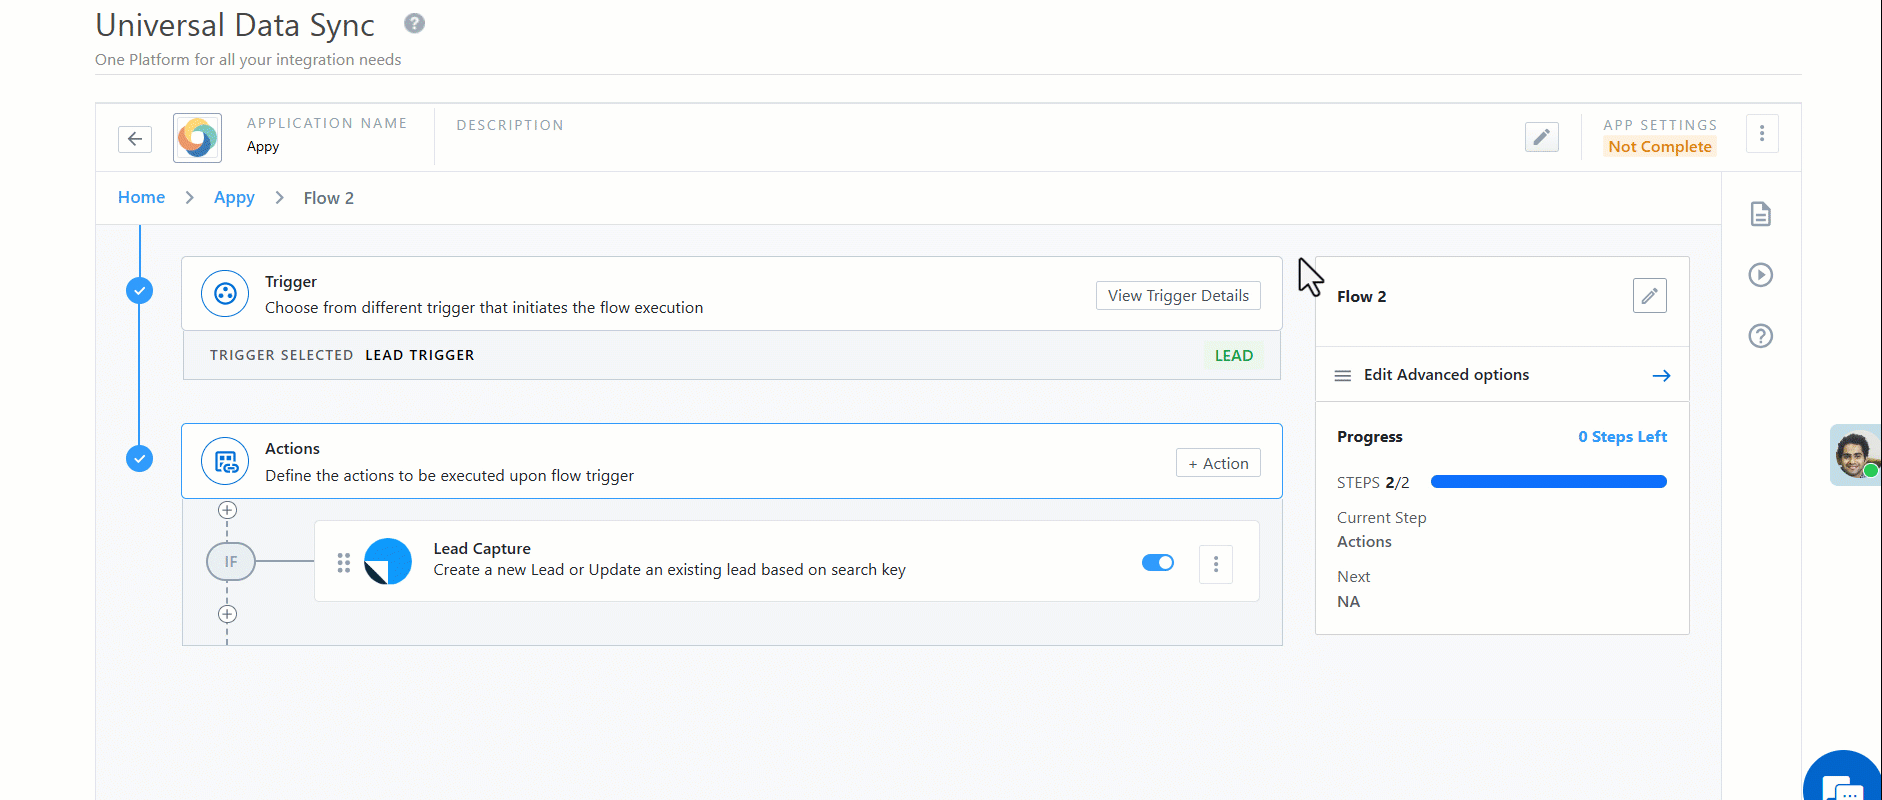Click the APP SETTINGS label
This screenshot has width=1882, height=800.
click(1660, 125)
